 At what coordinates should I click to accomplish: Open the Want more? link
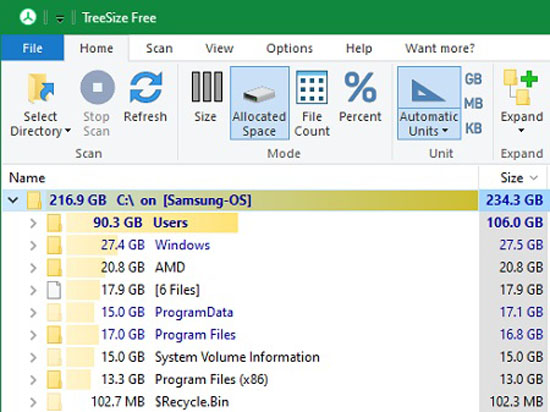click(x=440, y=48)
